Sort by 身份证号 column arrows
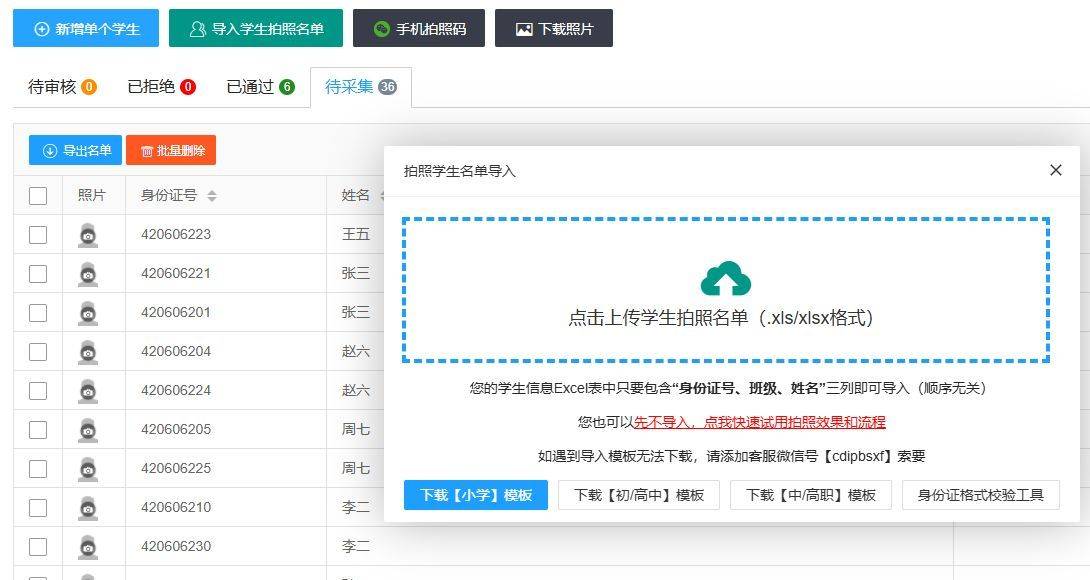Image resolution: width=1090 pixels, height=580 pixels. click(211, 196)
